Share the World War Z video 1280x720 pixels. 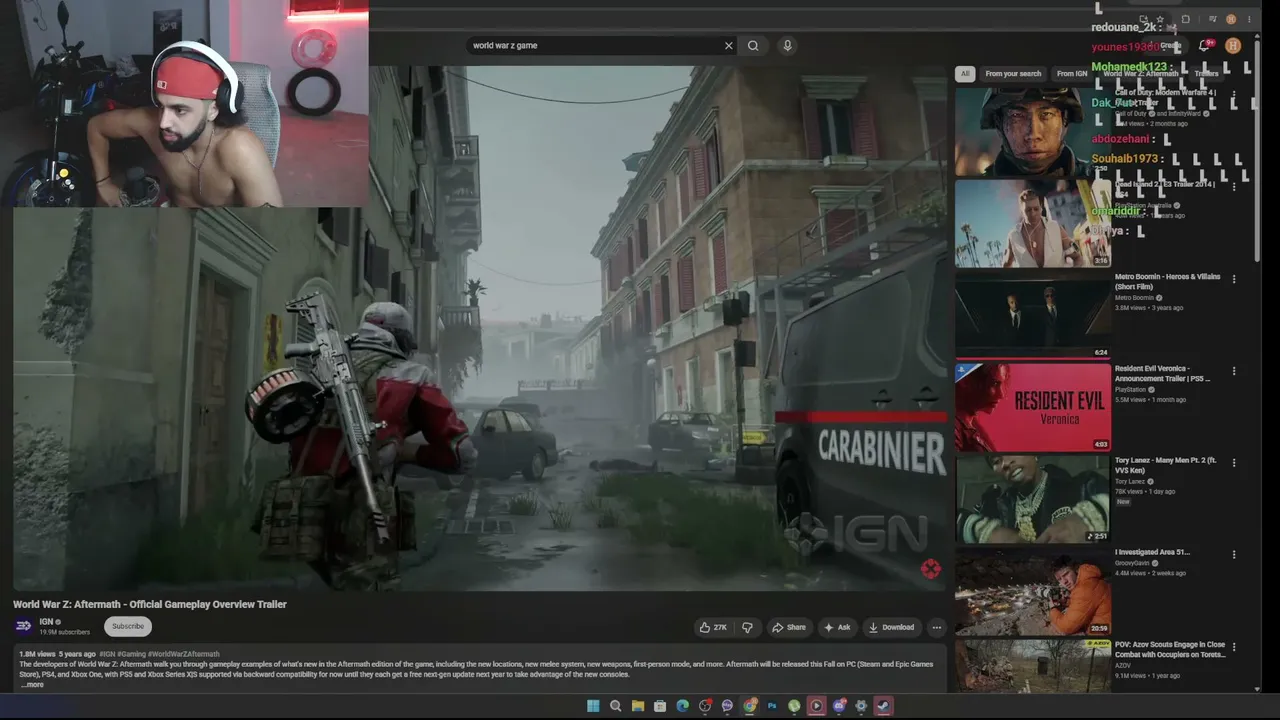click(x=789, y=627)
